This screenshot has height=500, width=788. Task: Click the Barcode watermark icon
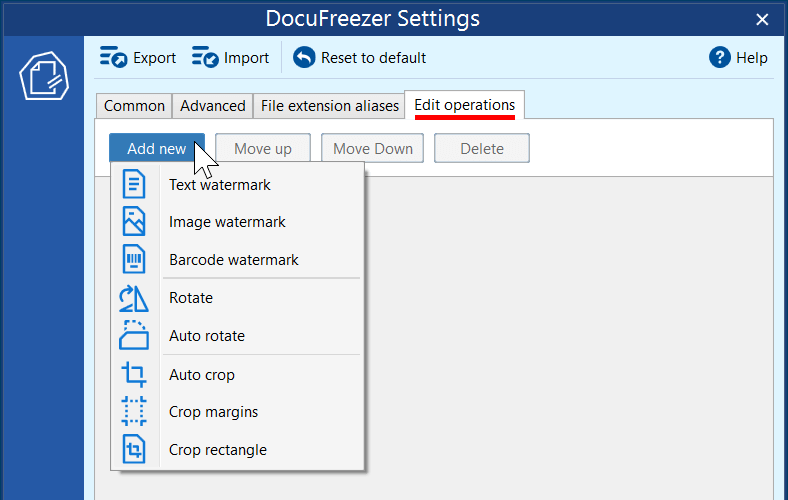coord(134,259)
